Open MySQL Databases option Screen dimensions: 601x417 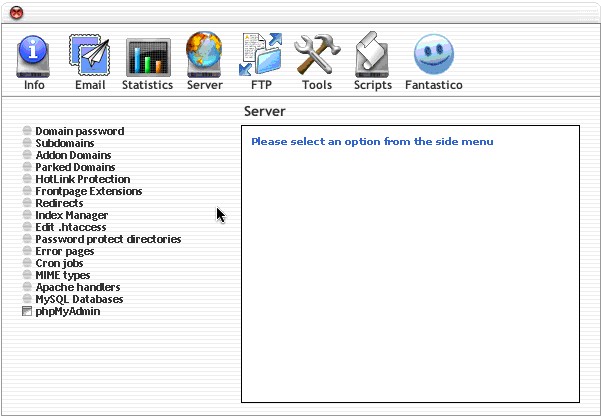(x=79, y=299)
